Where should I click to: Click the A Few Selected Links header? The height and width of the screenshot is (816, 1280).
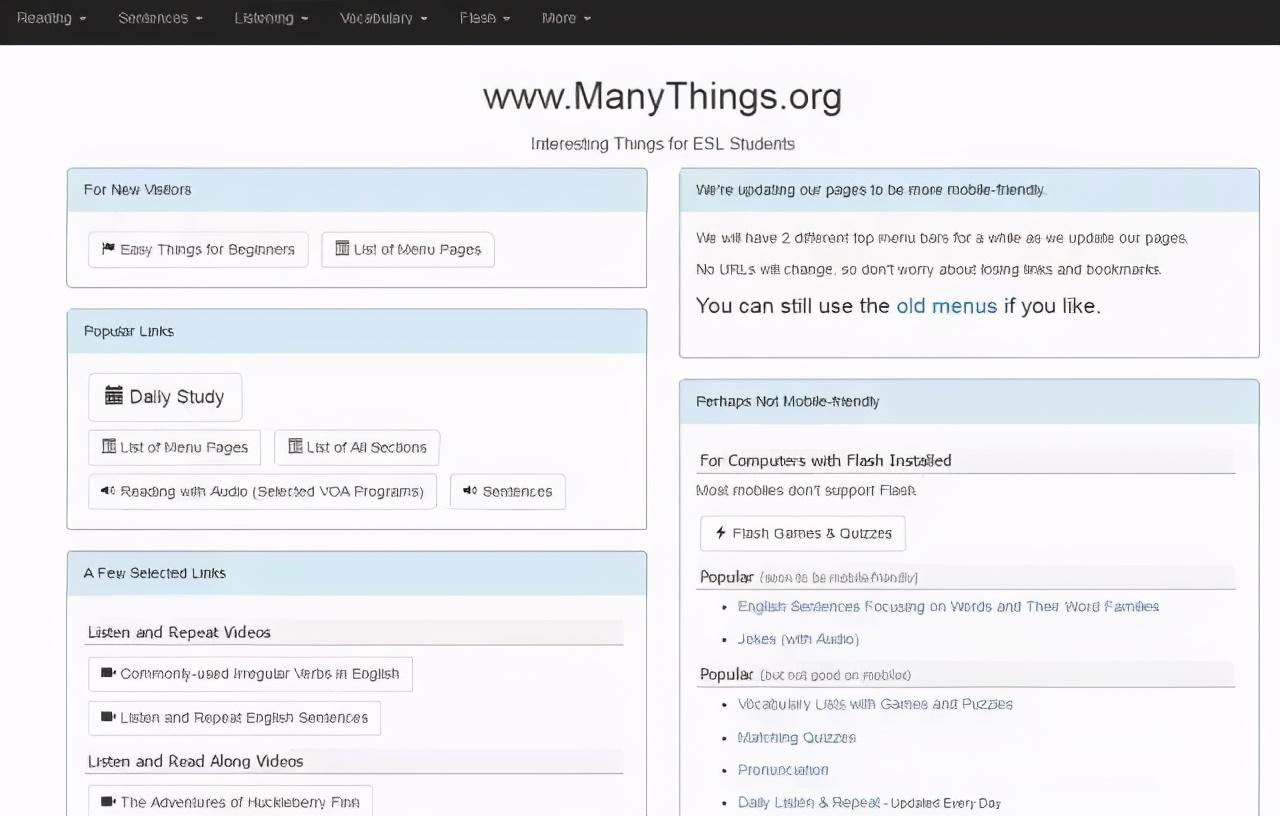point(357,574)
